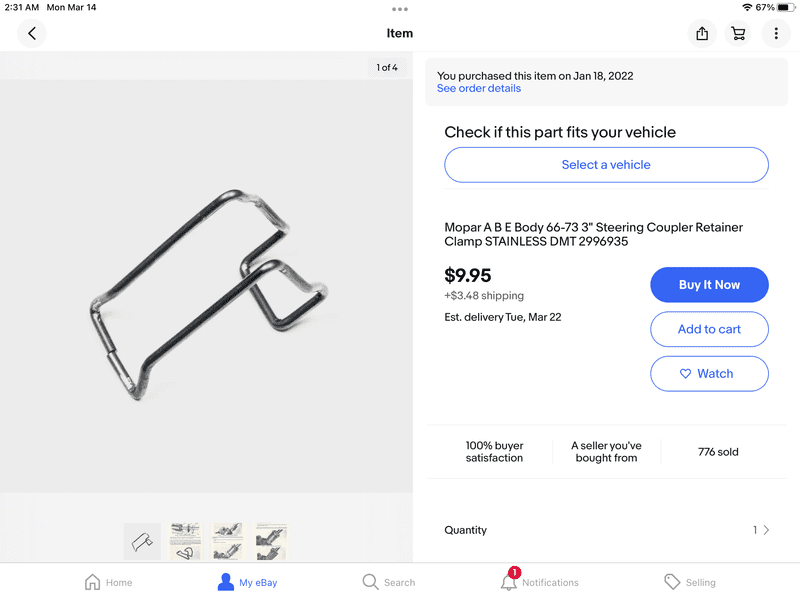This screenshot has width=800, height=600.
Task: Select the second image thumbnail
Action: tap(185, 541)
